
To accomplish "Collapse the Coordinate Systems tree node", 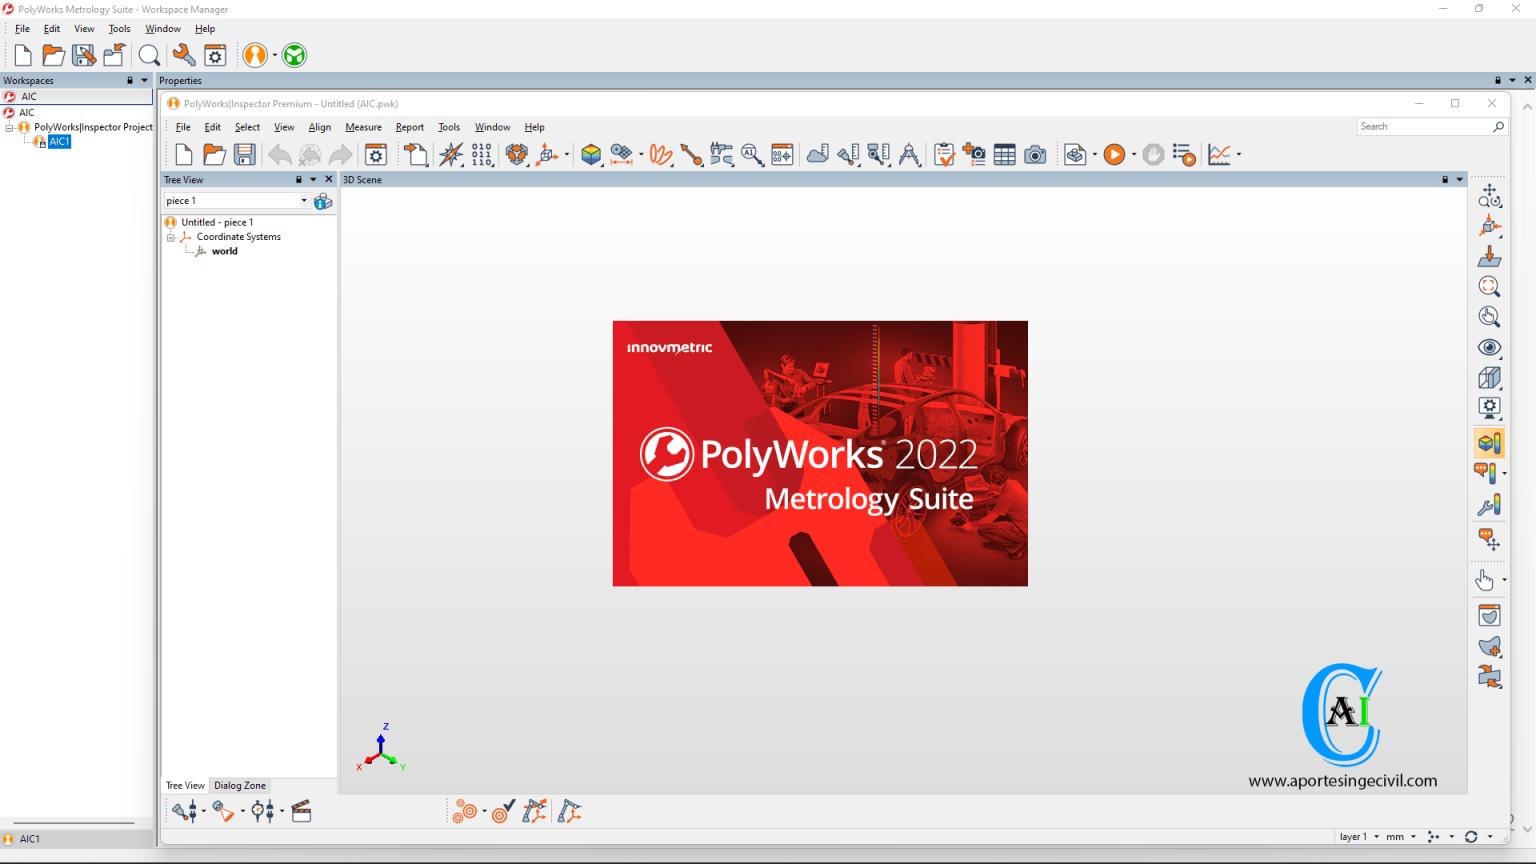I will coord(170,237).
